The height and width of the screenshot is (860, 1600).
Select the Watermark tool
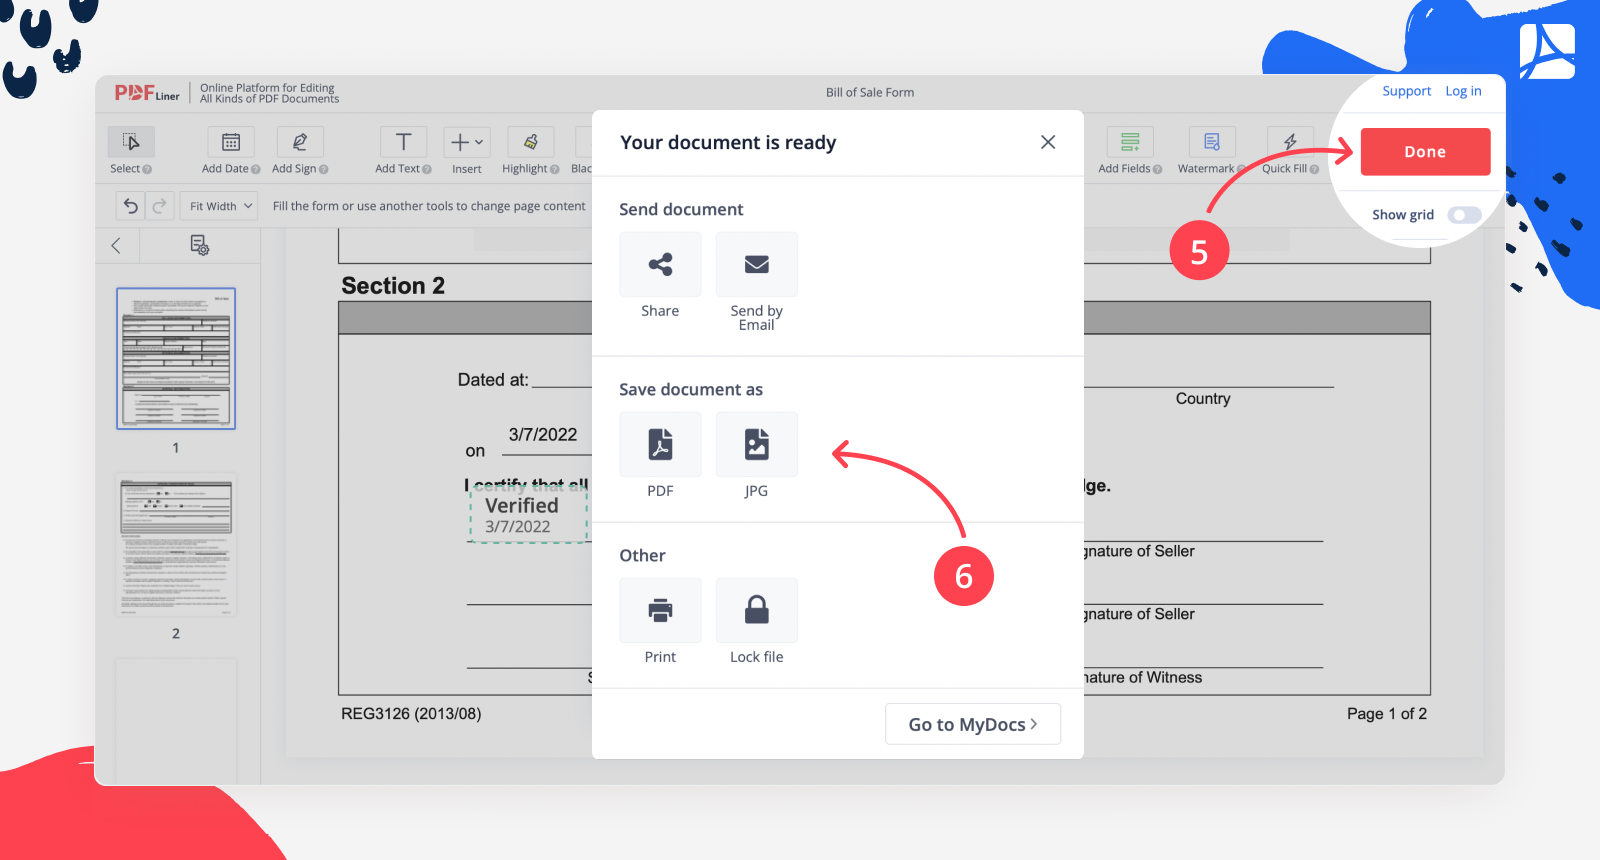(1211, 142)
